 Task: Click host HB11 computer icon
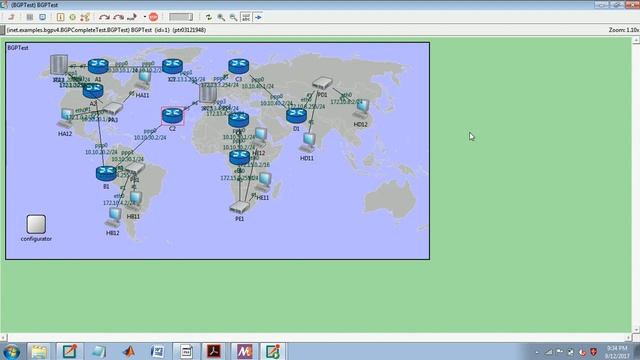134,201
